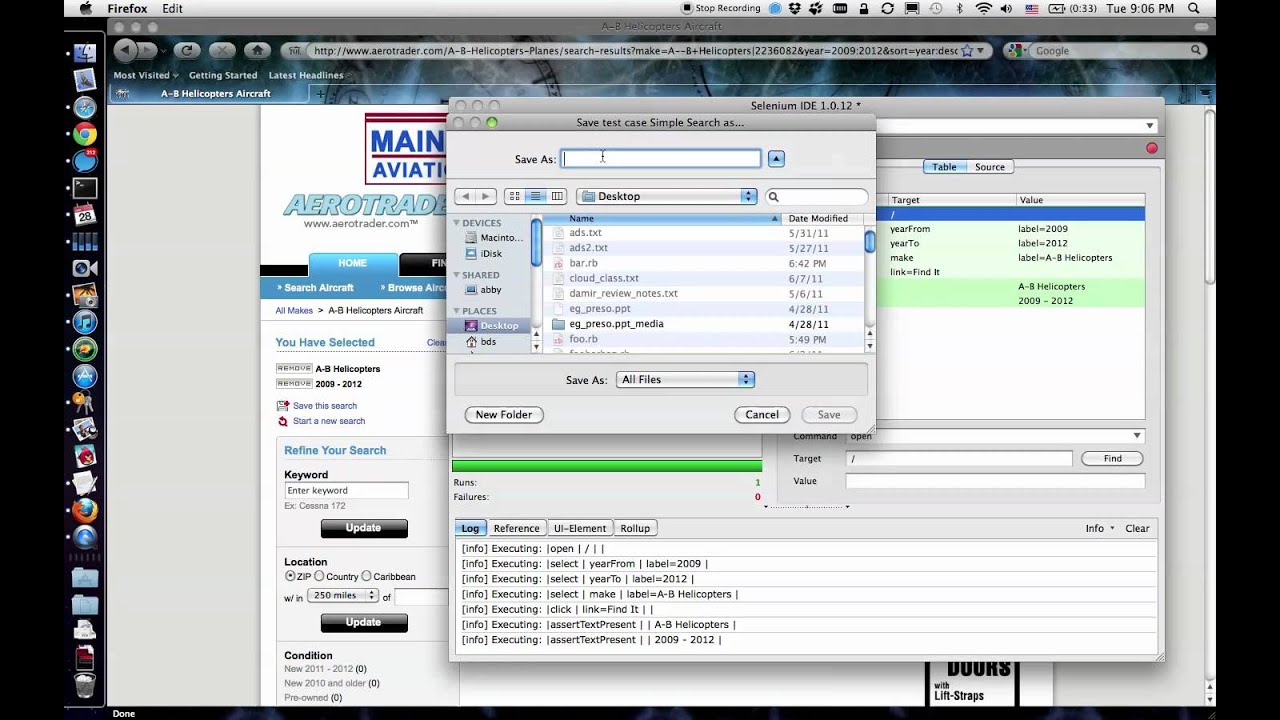Image resolution: width=1280 pixels, height=720 pixels.
Task: Open the Trash in the Dock
Action: click(x=85, y=686)
